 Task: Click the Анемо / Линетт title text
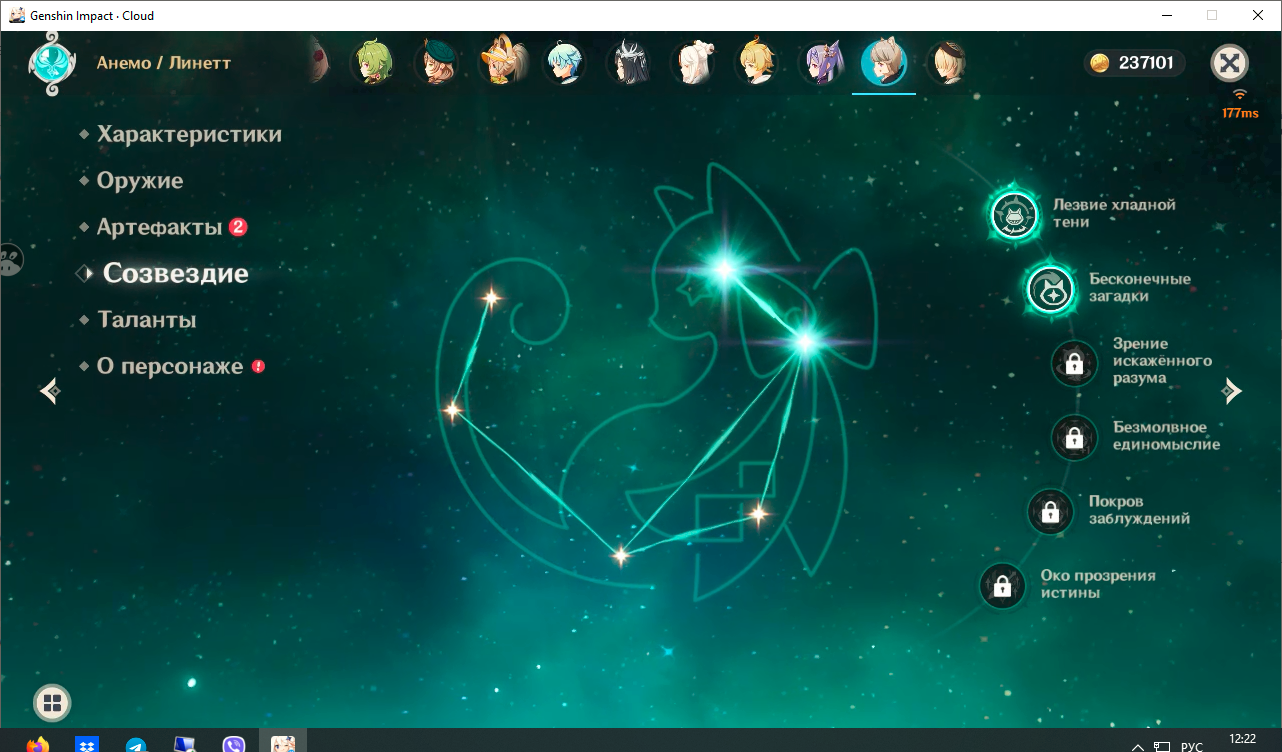[x=164, y=63]
